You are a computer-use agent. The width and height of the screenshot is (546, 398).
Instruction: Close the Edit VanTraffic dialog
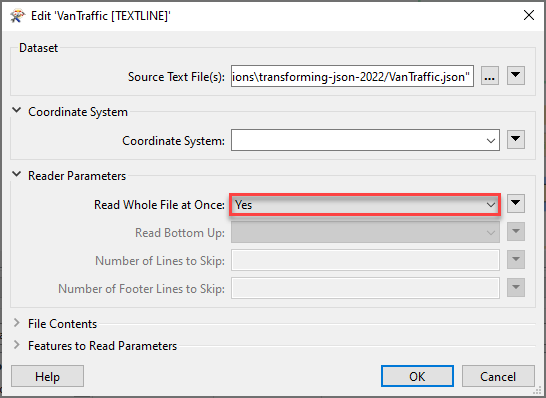coord(529,15)
